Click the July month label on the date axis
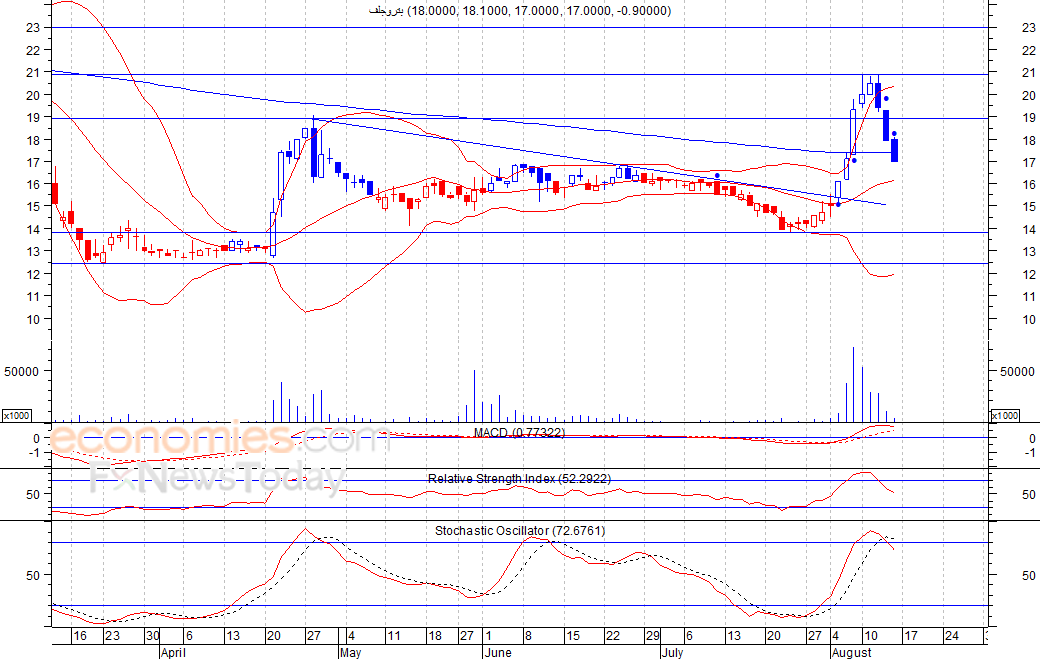 672,652
